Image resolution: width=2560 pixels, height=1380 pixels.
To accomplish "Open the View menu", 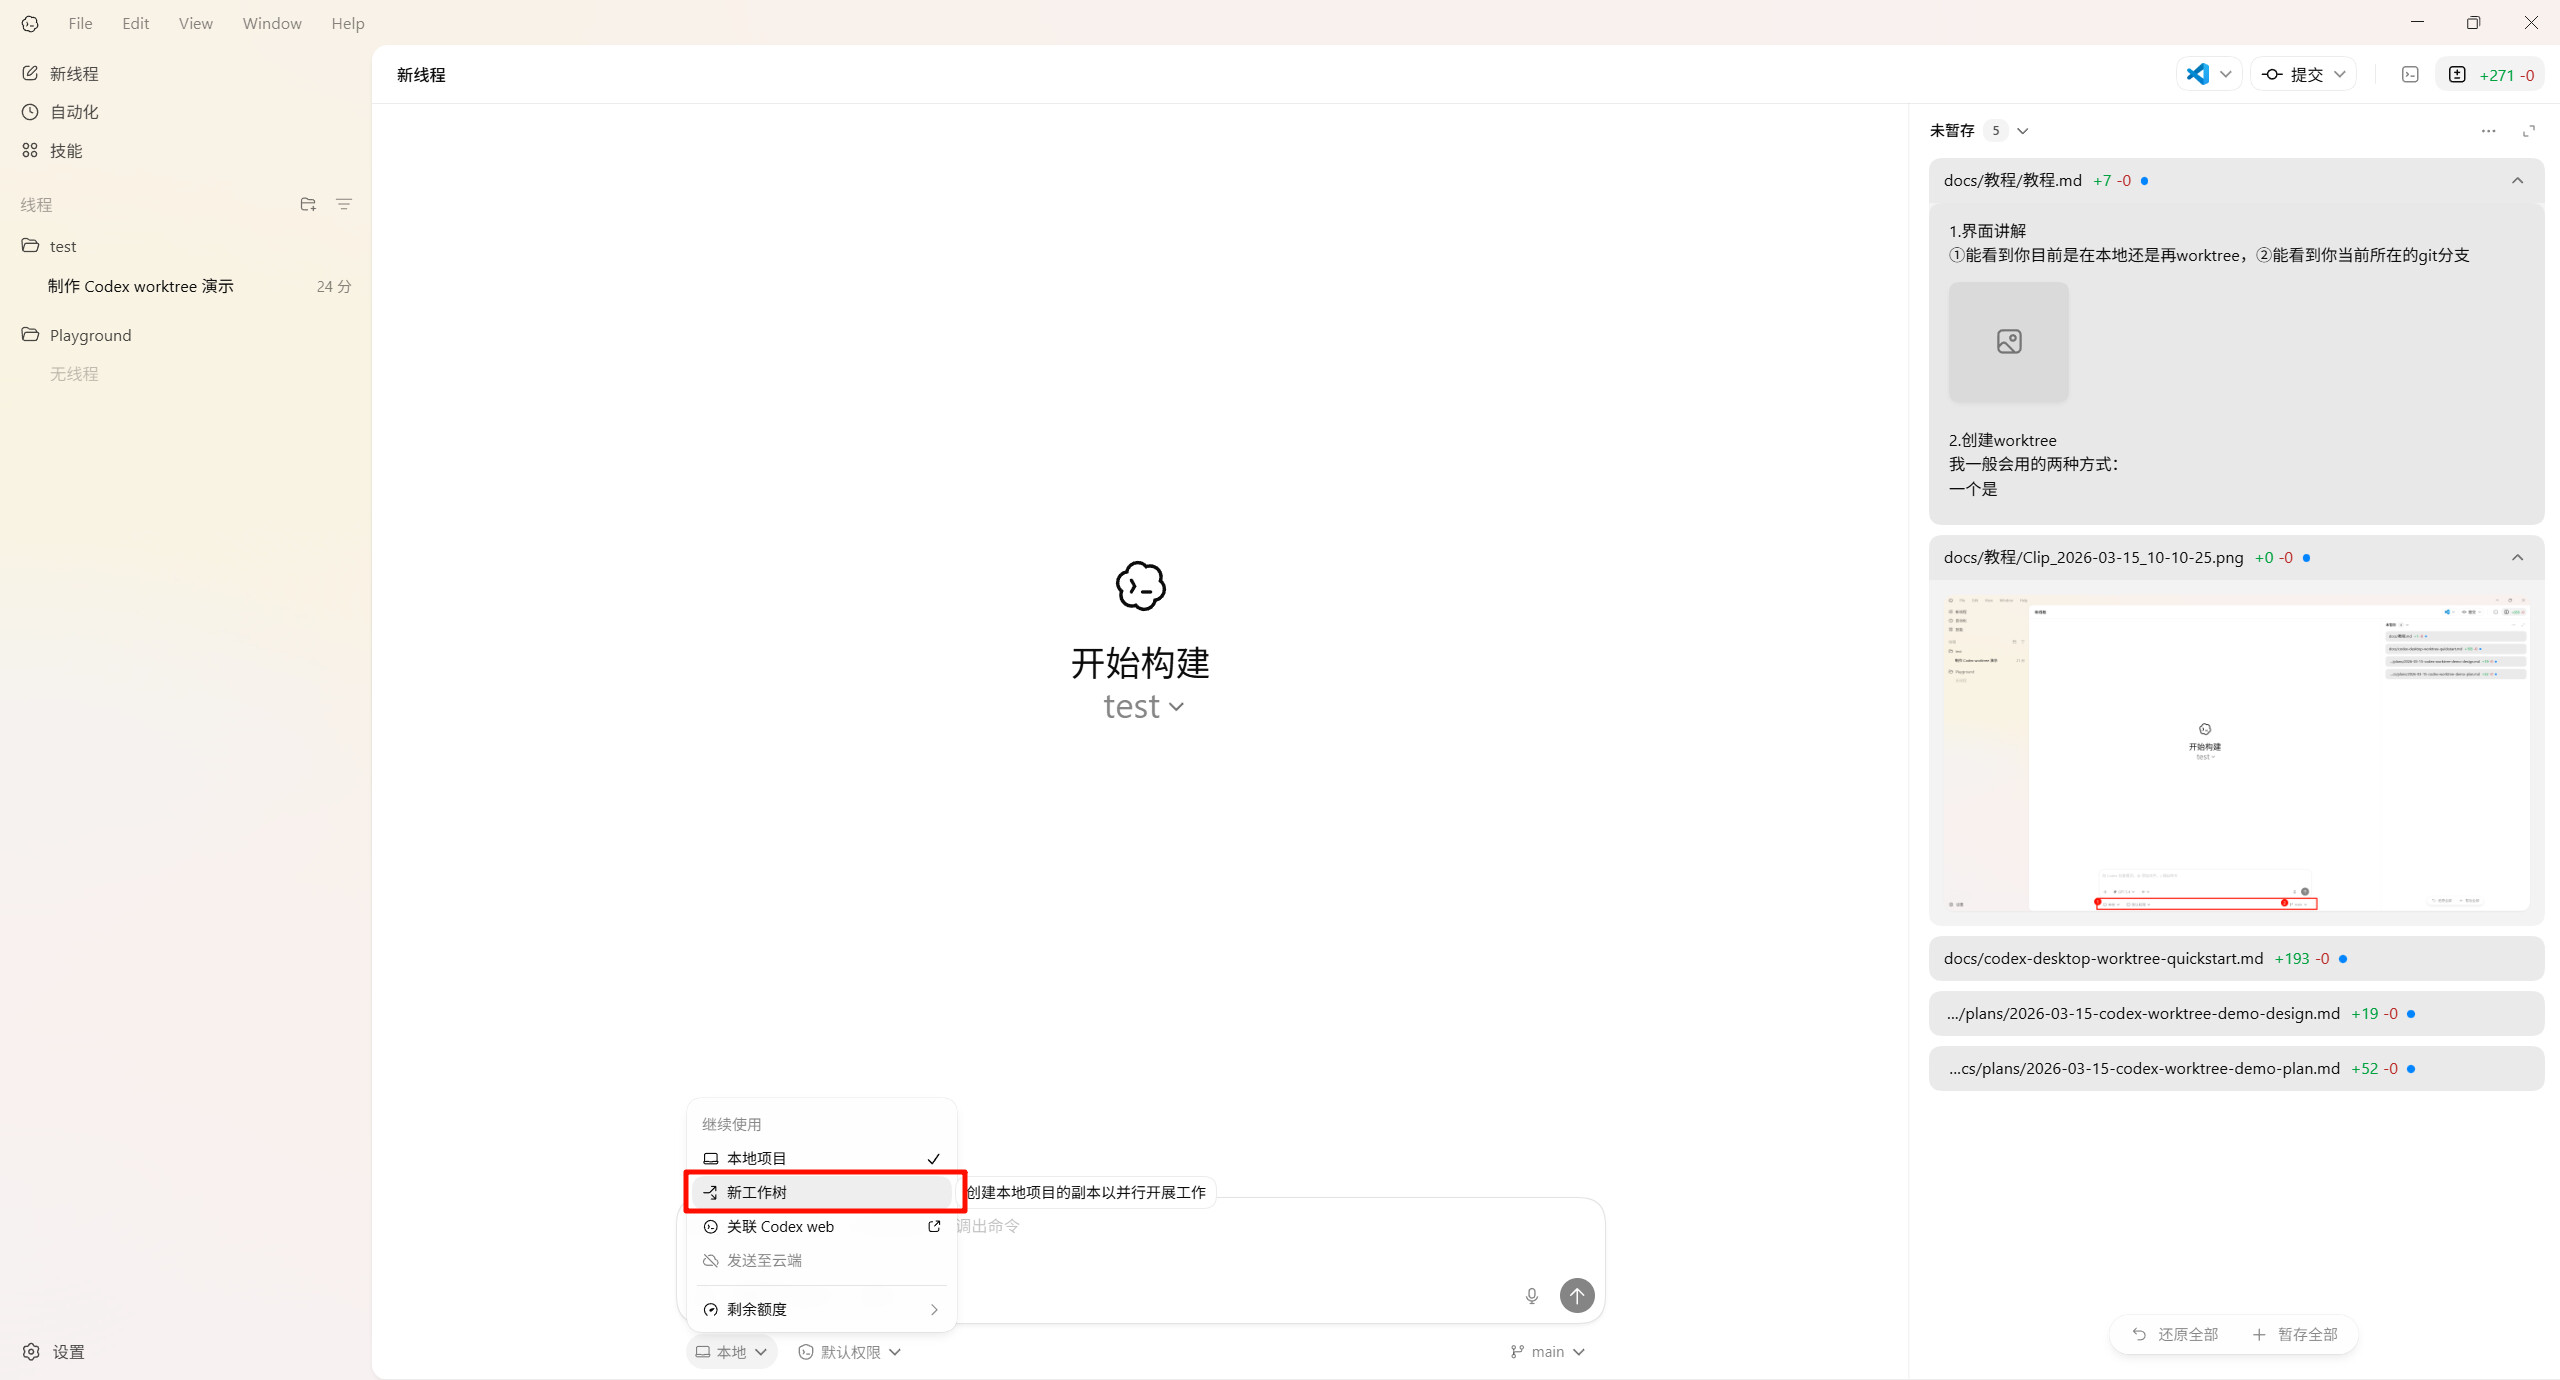I will pyautogui.click(x=195, y=23).
